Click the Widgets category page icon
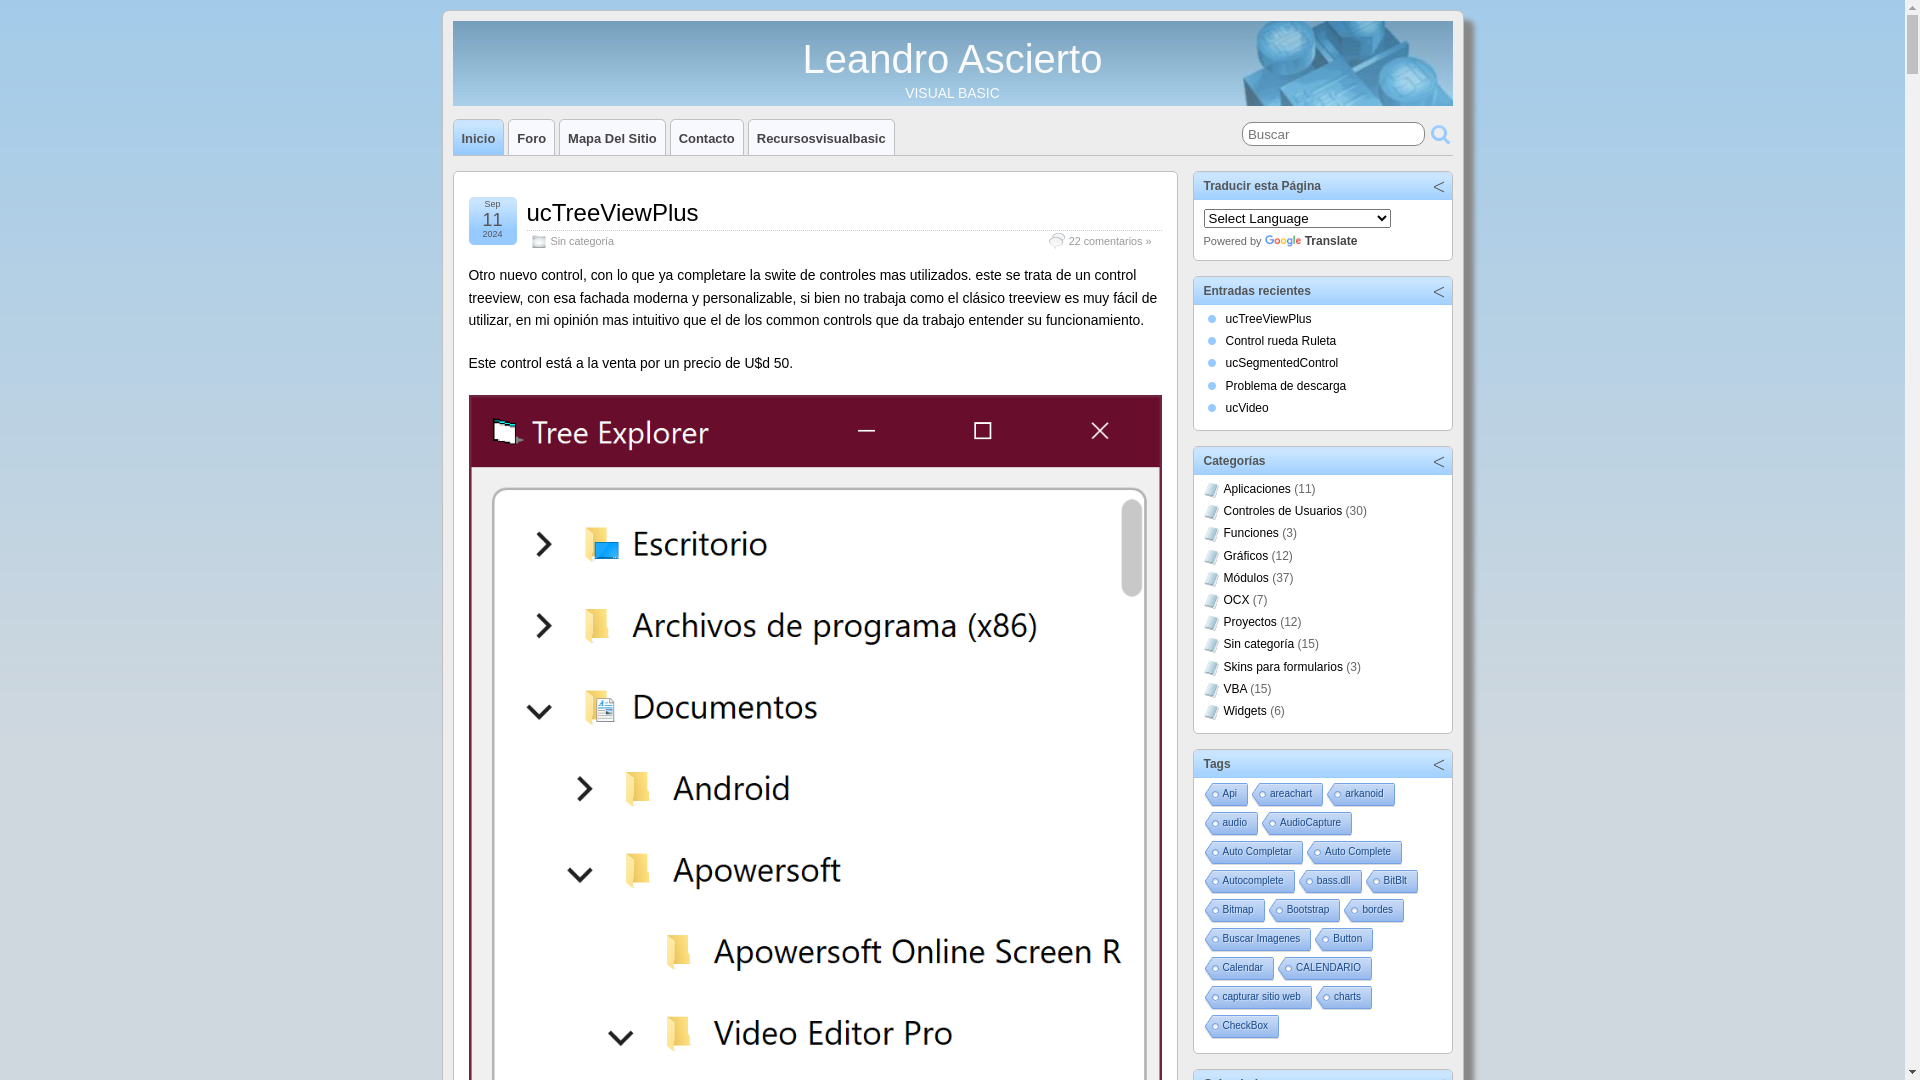This screenshot has height=1080, width=1920. tap(1211, 712)
